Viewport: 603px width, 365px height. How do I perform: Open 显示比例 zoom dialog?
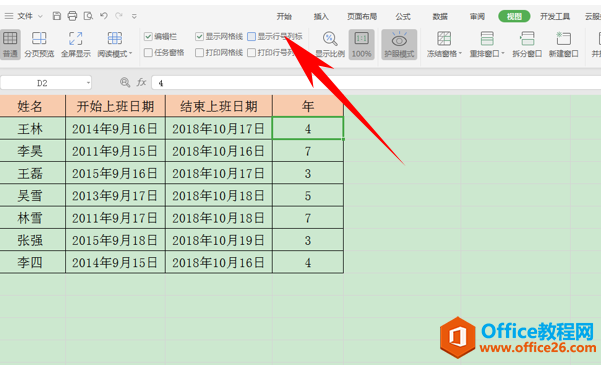coord(330,45)
